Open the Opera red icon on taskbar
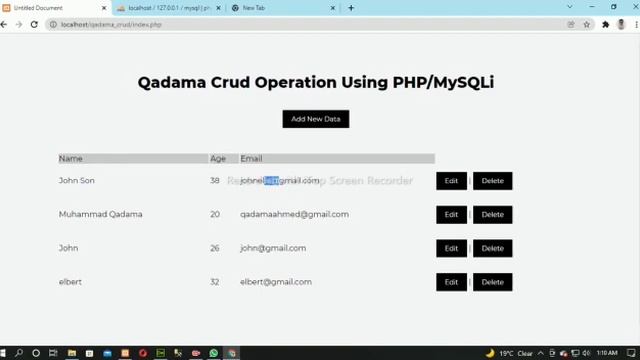The height and width of the screenshot is (360, 640). (x=142, y=353)
